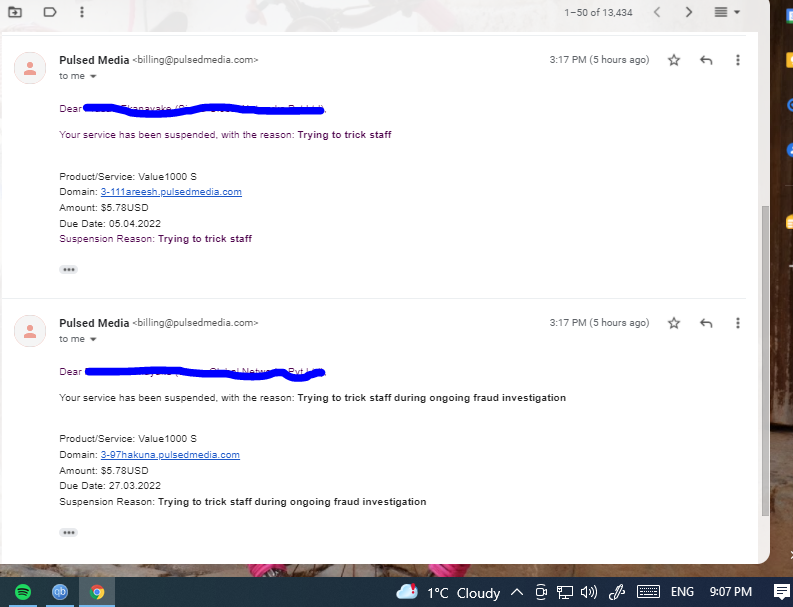The width and height of the screenshot is (793, 607).
Task: Open 3-97hakuna.pulsedmedia.com link
Action: pos(170,455)
